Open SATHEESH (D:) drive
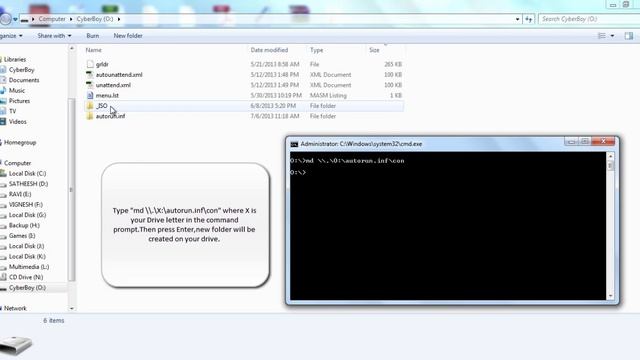640x360 pixels. 29,184
